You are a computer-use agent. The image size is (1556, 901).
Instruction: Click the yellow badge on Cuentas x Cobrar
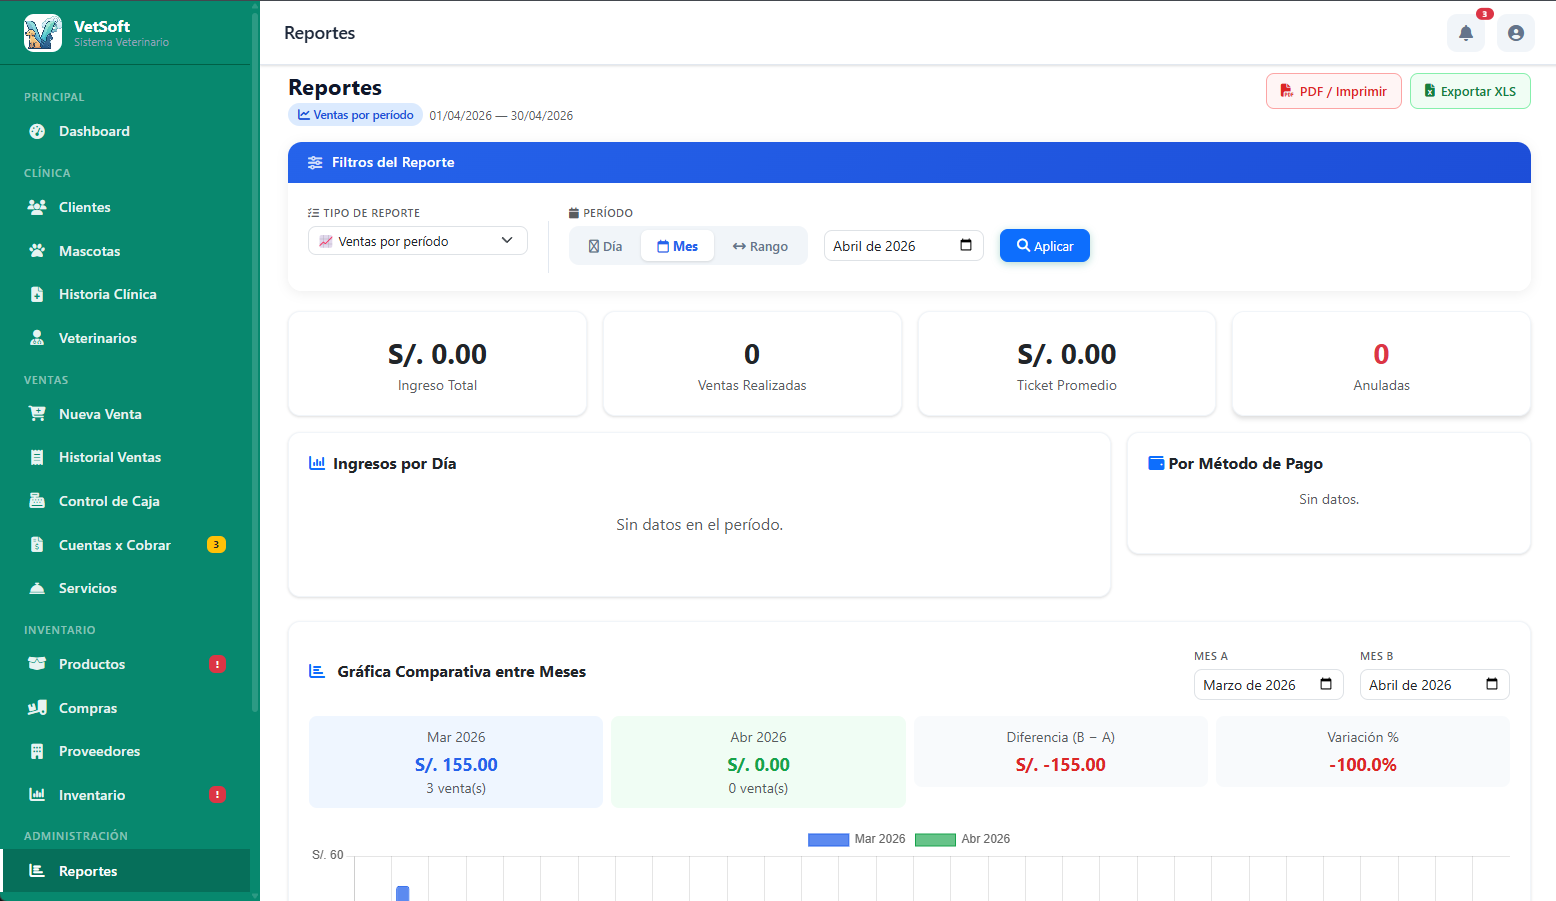pos(216,545)
